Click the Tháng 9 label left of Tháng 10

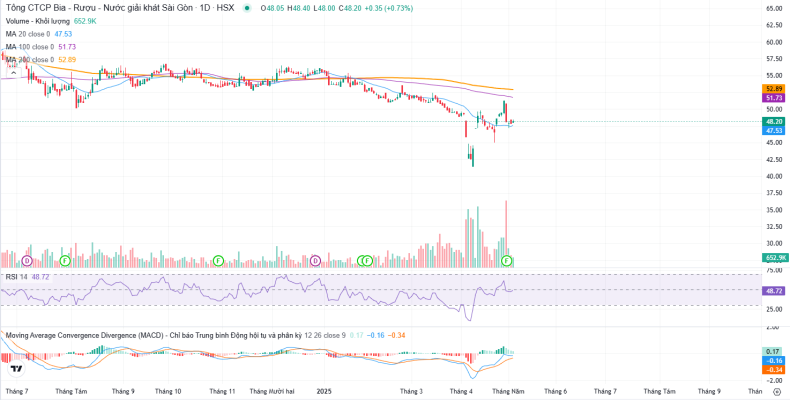(123, 391)
